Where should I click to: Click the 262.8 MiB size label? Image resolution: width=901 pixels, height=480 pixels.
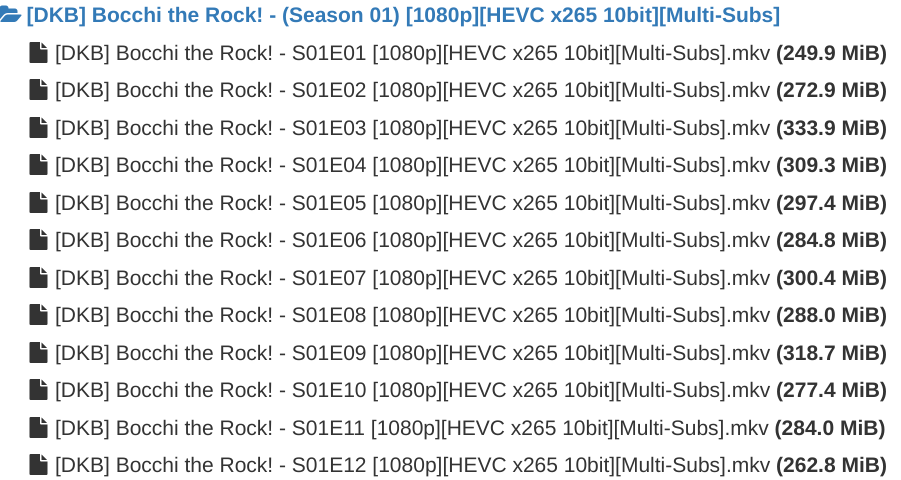(831, 465)
